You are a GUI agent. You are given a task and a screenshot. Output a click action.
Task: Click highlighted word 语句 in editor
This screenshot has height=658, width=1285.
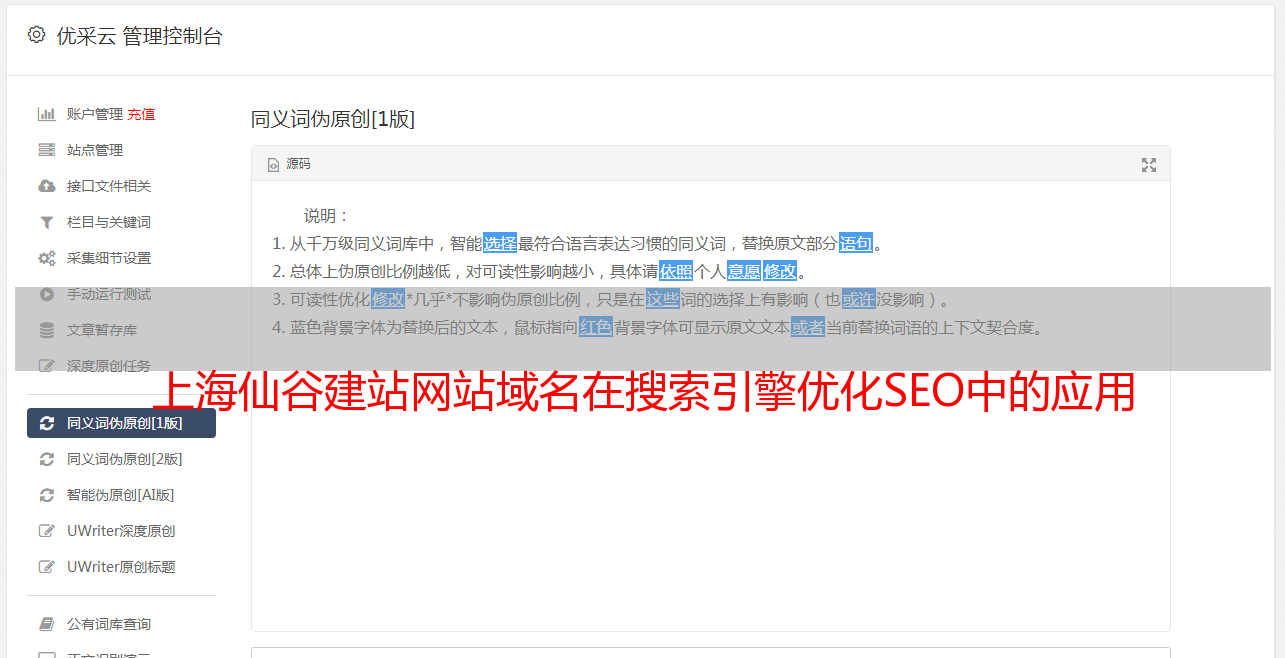(x=856, y=243)
